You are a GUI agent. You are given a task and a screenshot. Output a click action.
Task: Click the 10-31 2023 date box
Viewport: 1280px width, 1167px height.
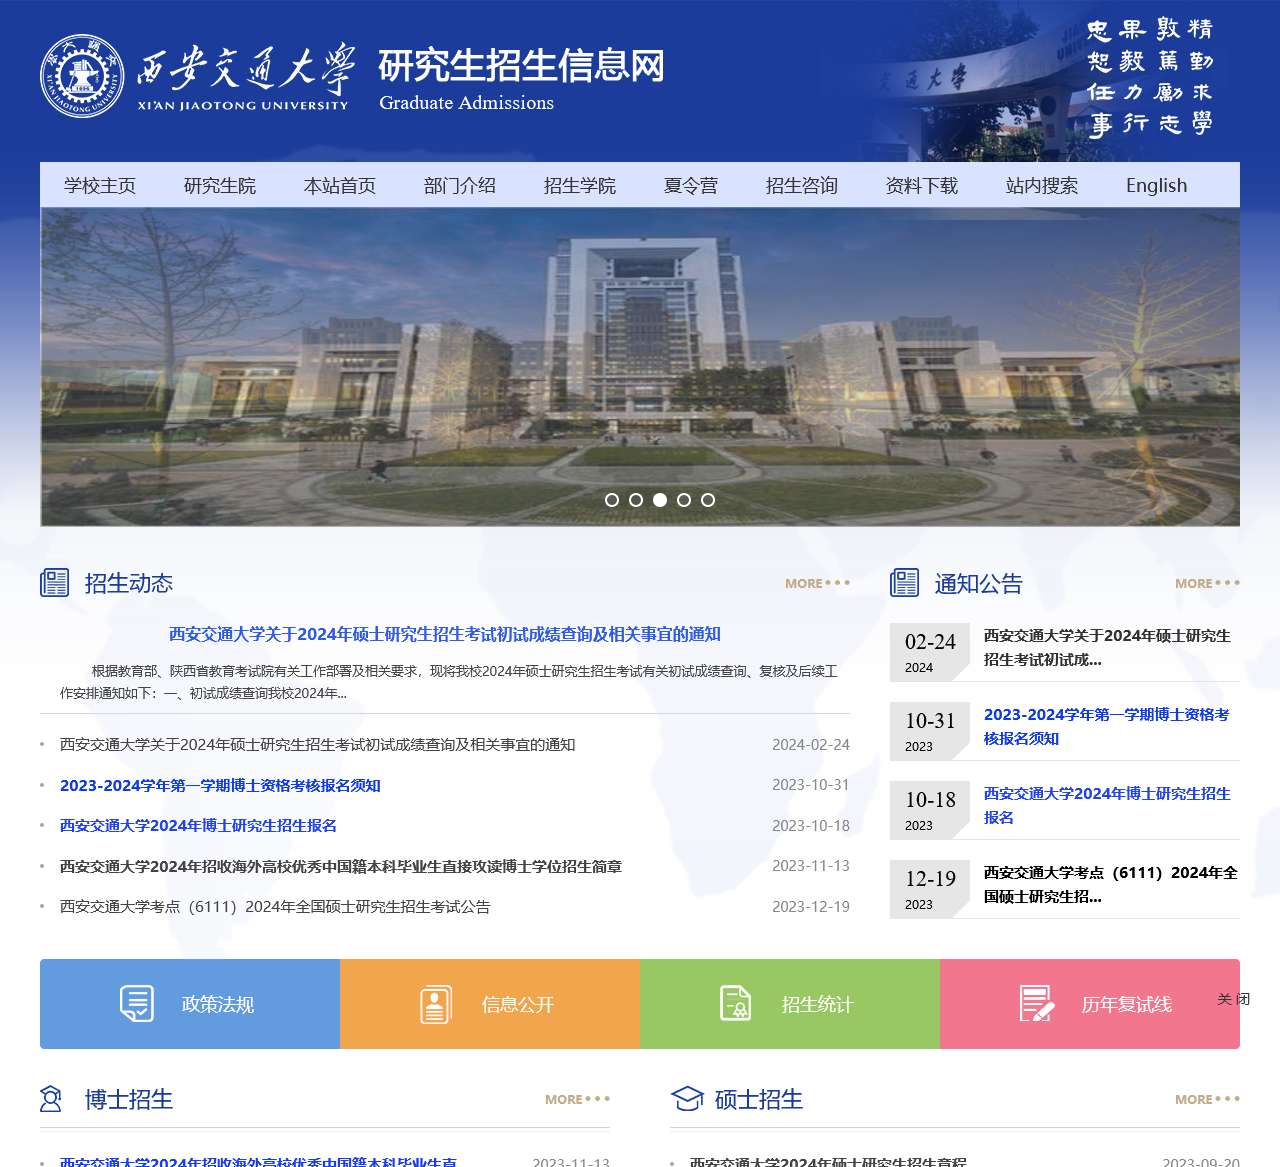[x=930, y=731]
